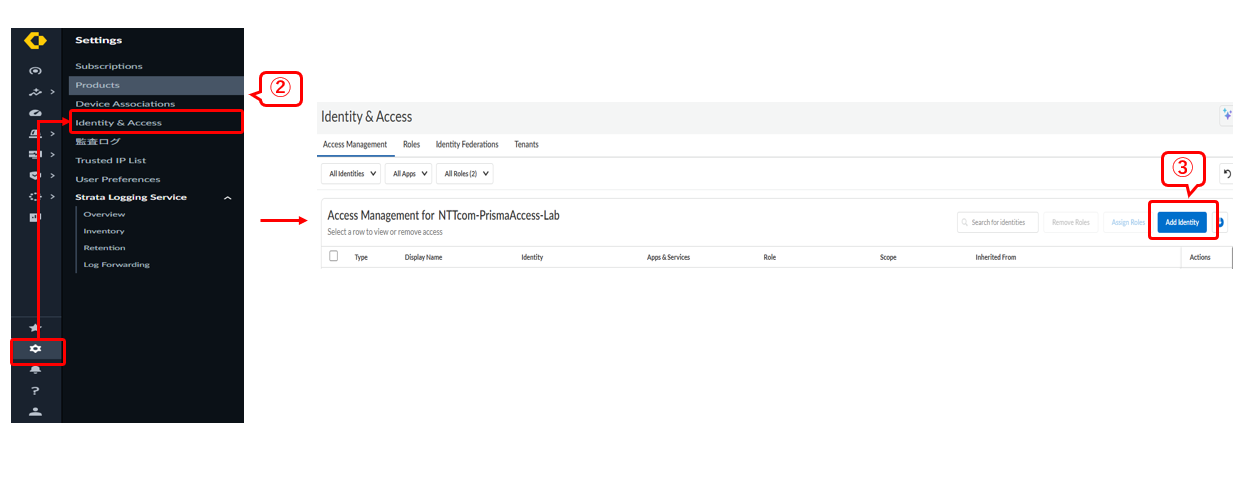Open the All Identities dropdown
The width and height of the screenshot is (1243, 478).
(354, 174)
